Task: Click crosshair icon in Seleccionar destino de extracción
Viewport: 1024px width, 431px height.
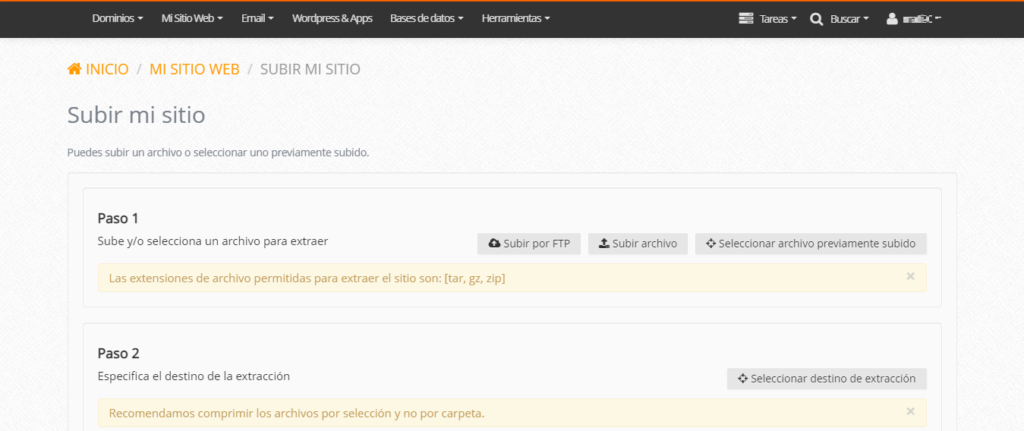Action: pos(743,379)
